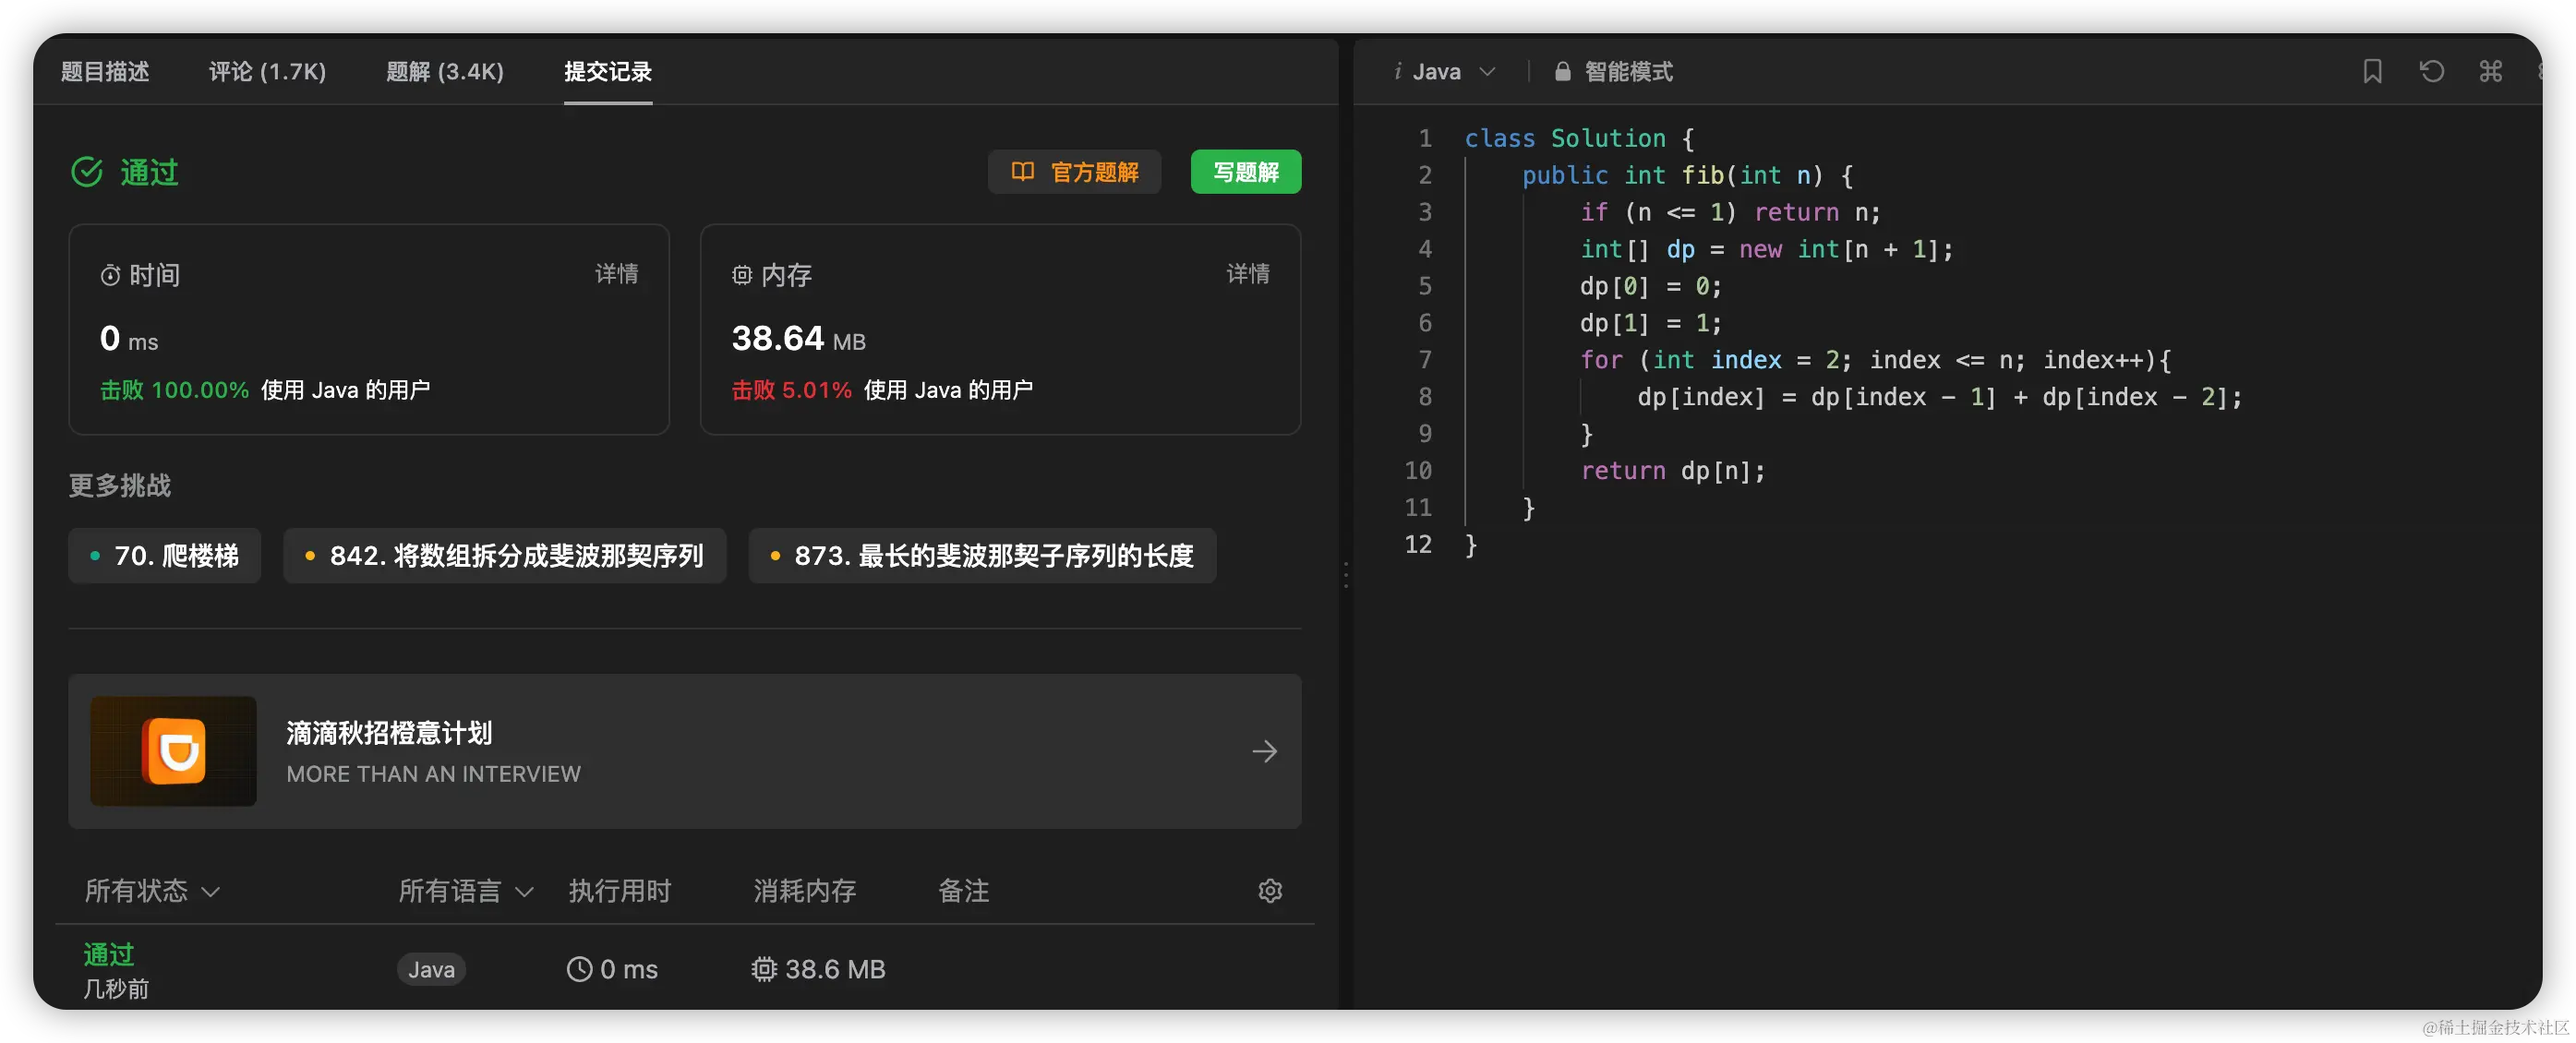
Task: Click the reset code icon
Action: (2431, 71)
